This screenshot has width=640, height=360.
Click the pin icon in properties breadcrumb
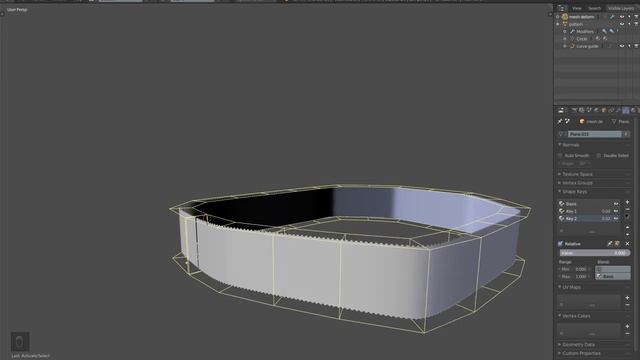point(560,121)
